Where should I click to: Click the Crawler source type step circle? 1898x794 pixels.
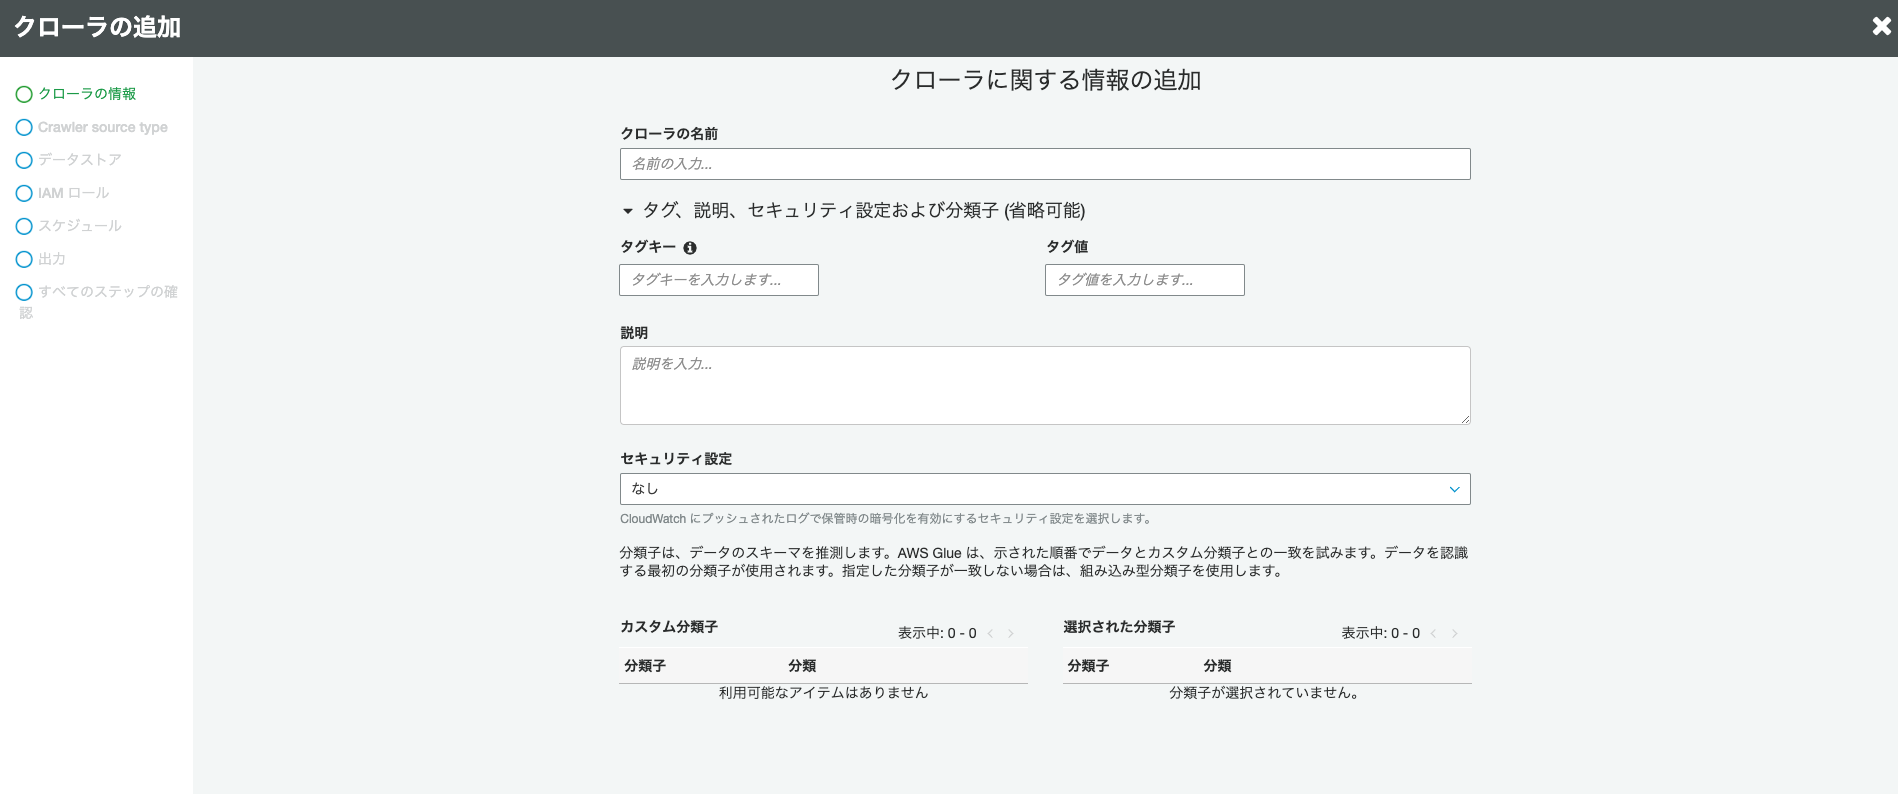click(24, 128)
